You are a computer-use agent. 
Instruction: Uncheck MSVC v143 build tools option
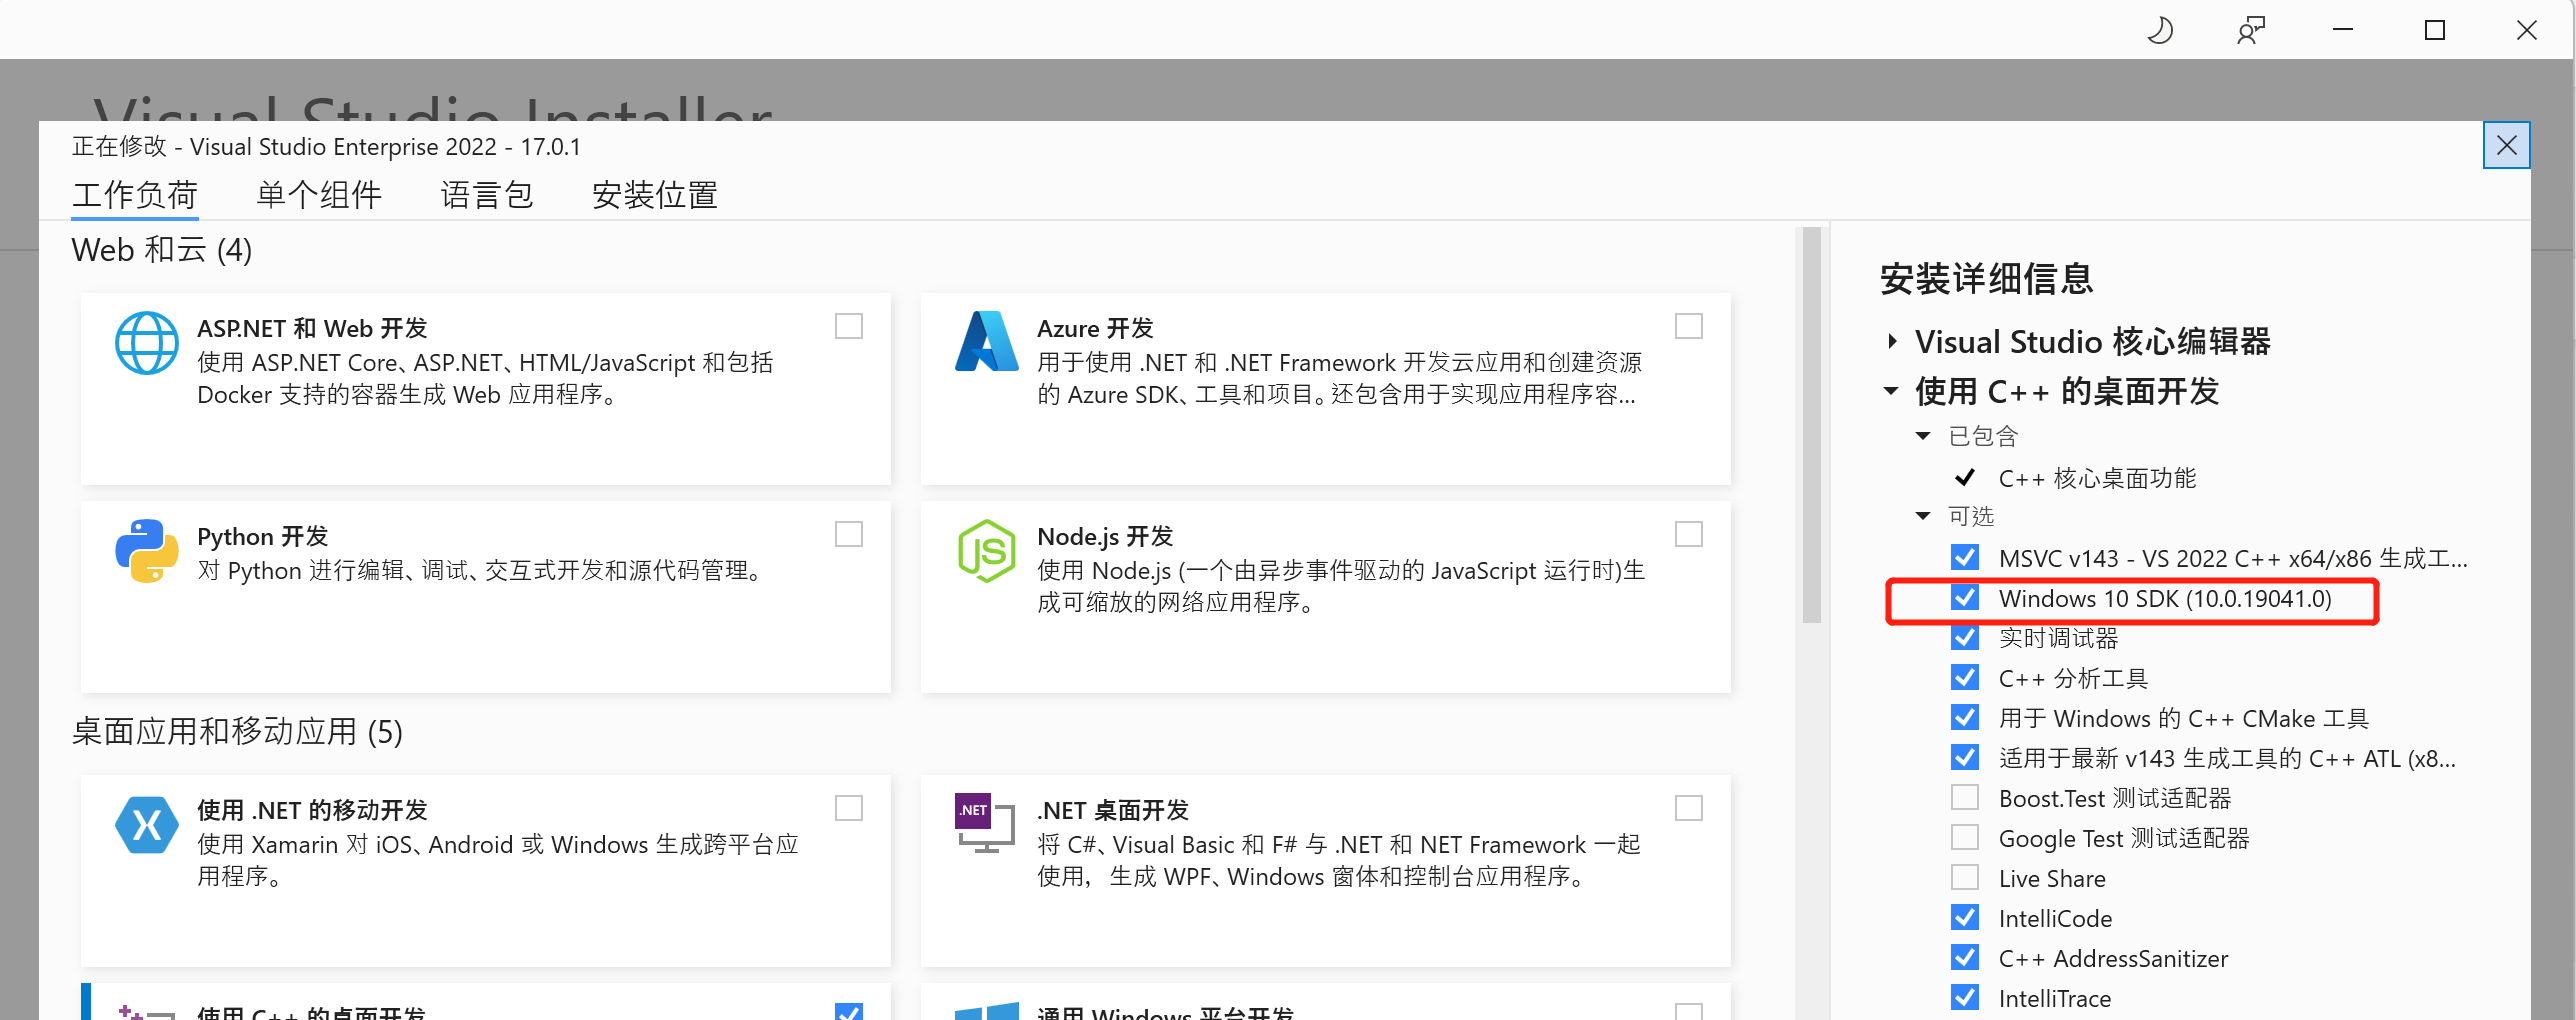point(1965,558)
